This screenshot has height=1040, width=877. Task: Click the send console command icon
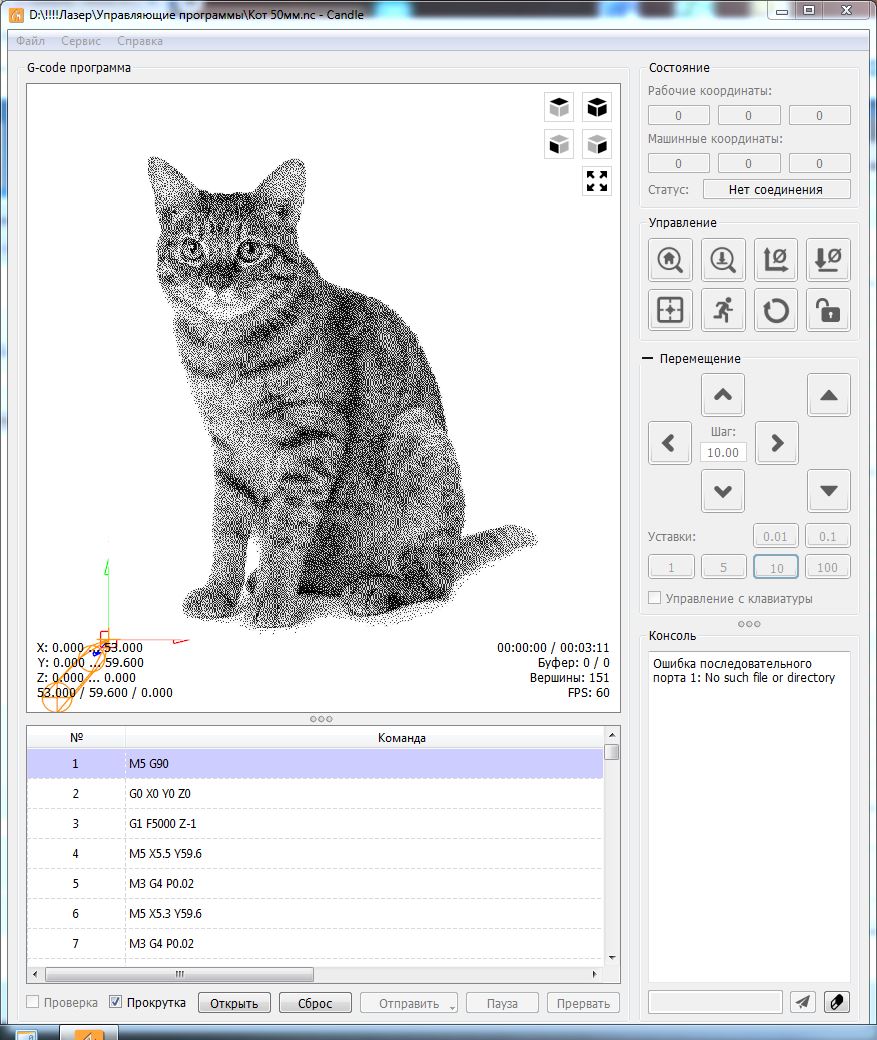tap(803, 1002)
